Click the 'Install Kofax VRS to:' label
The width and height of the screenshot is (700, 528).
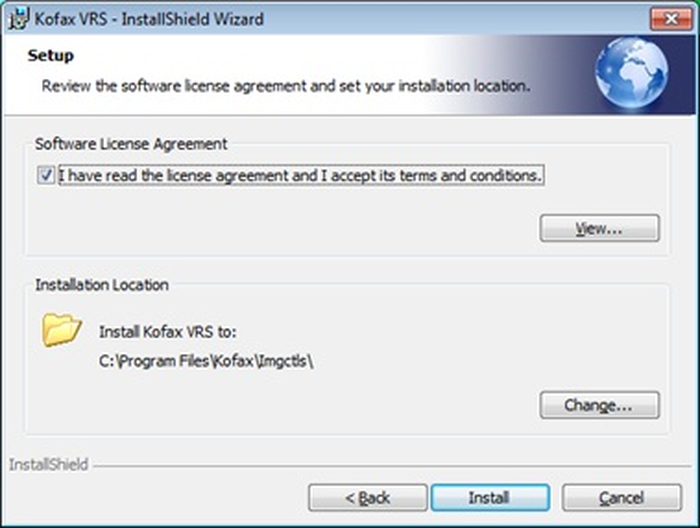click(x=167, y=332)
